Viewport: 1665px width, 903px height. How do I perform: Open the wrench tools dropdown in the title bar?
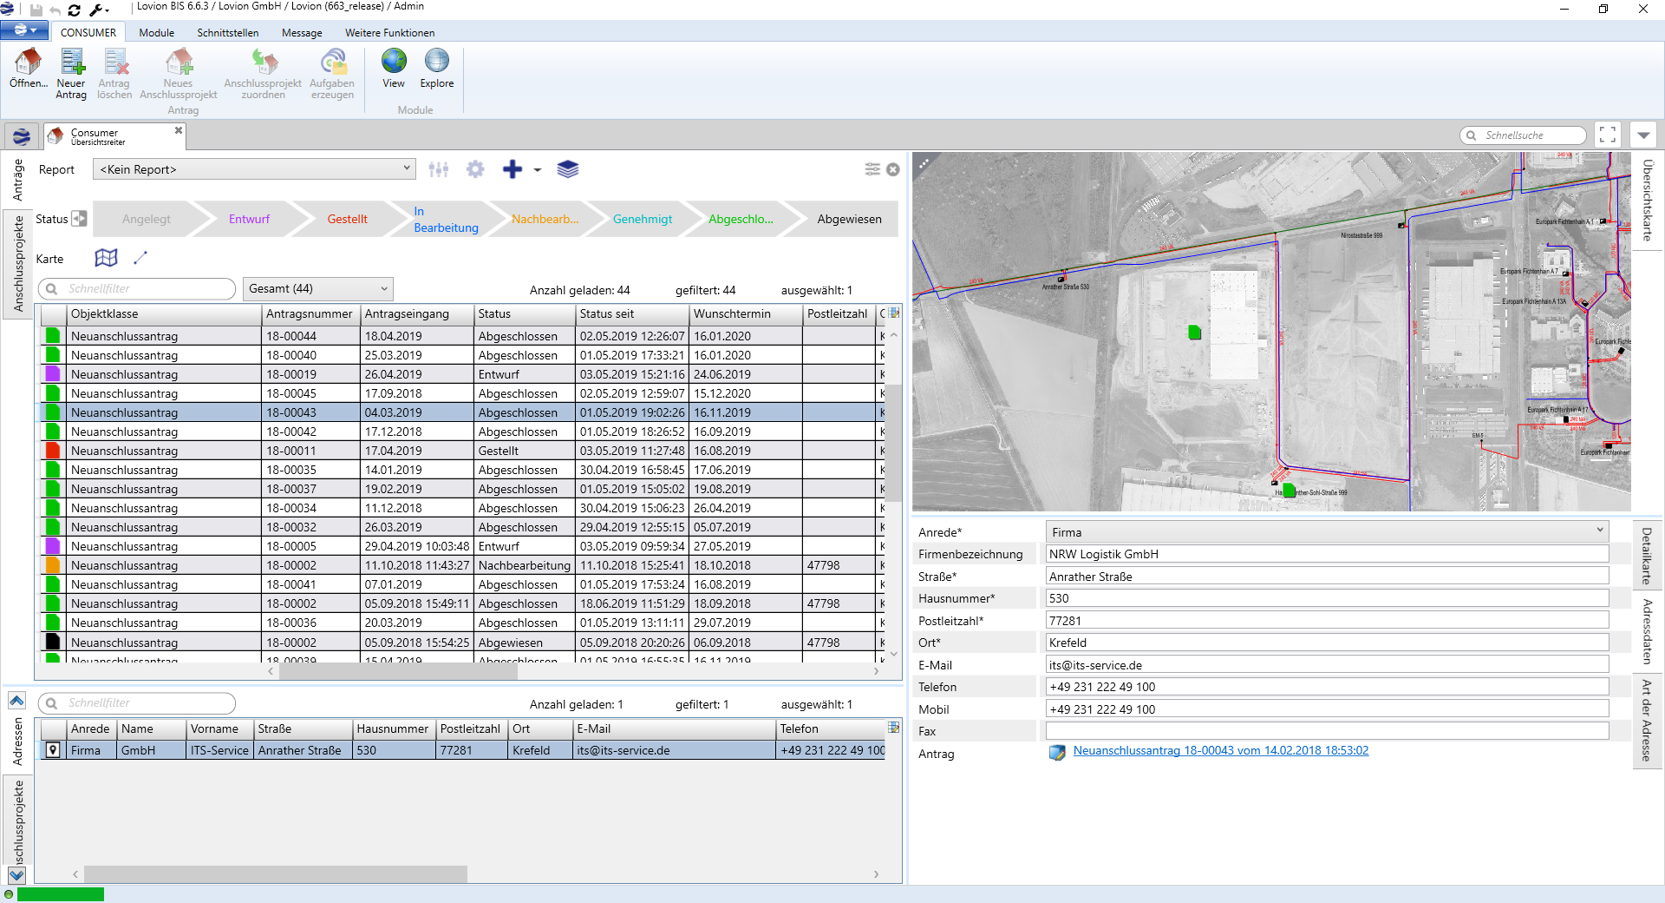click(98, 9)
